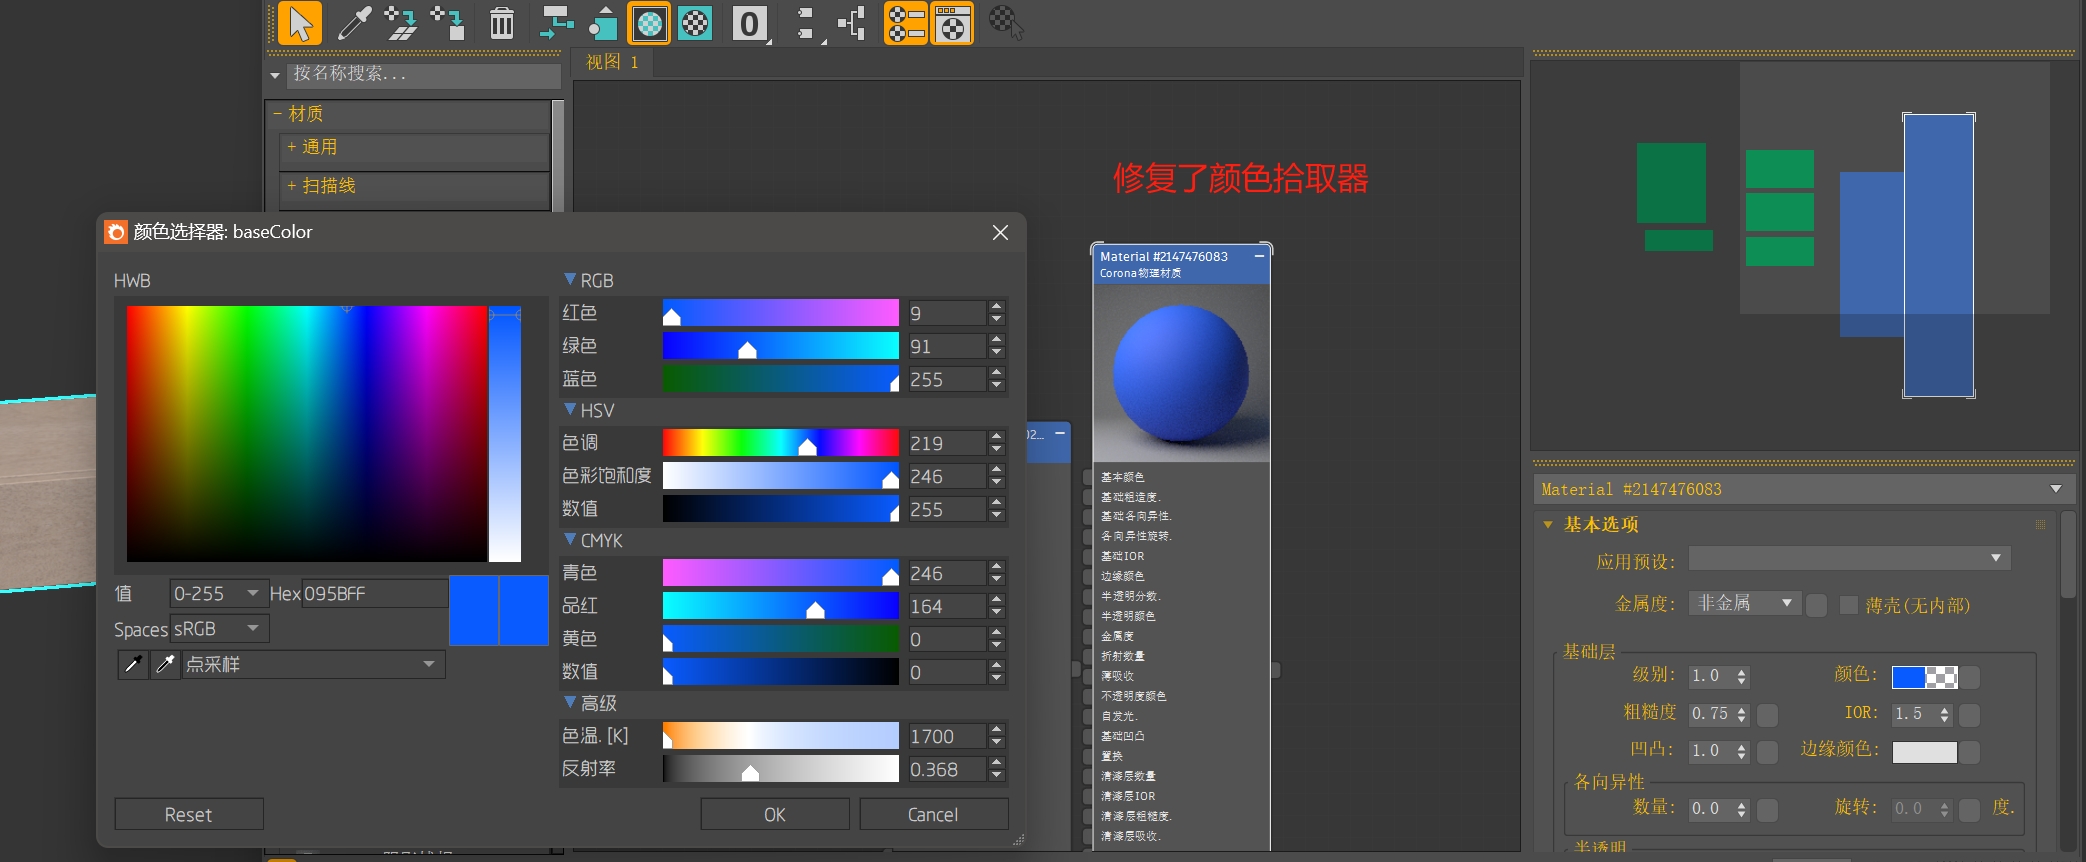Click map button next to 金属度

(1817, 605)
